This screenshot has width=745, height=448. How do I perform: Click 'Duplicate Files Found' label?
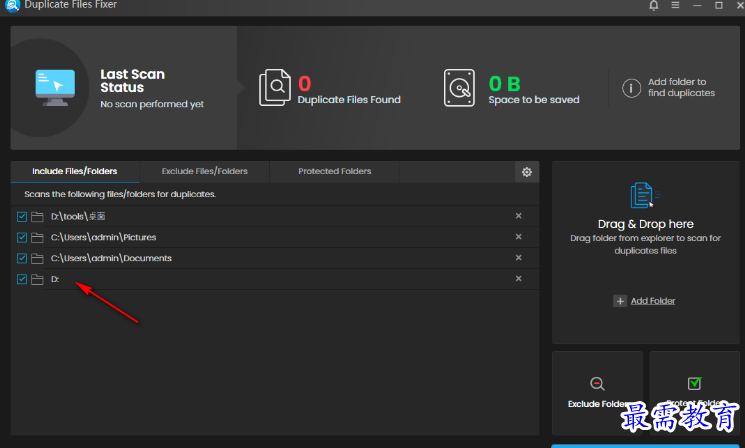(x=349, y=100)
